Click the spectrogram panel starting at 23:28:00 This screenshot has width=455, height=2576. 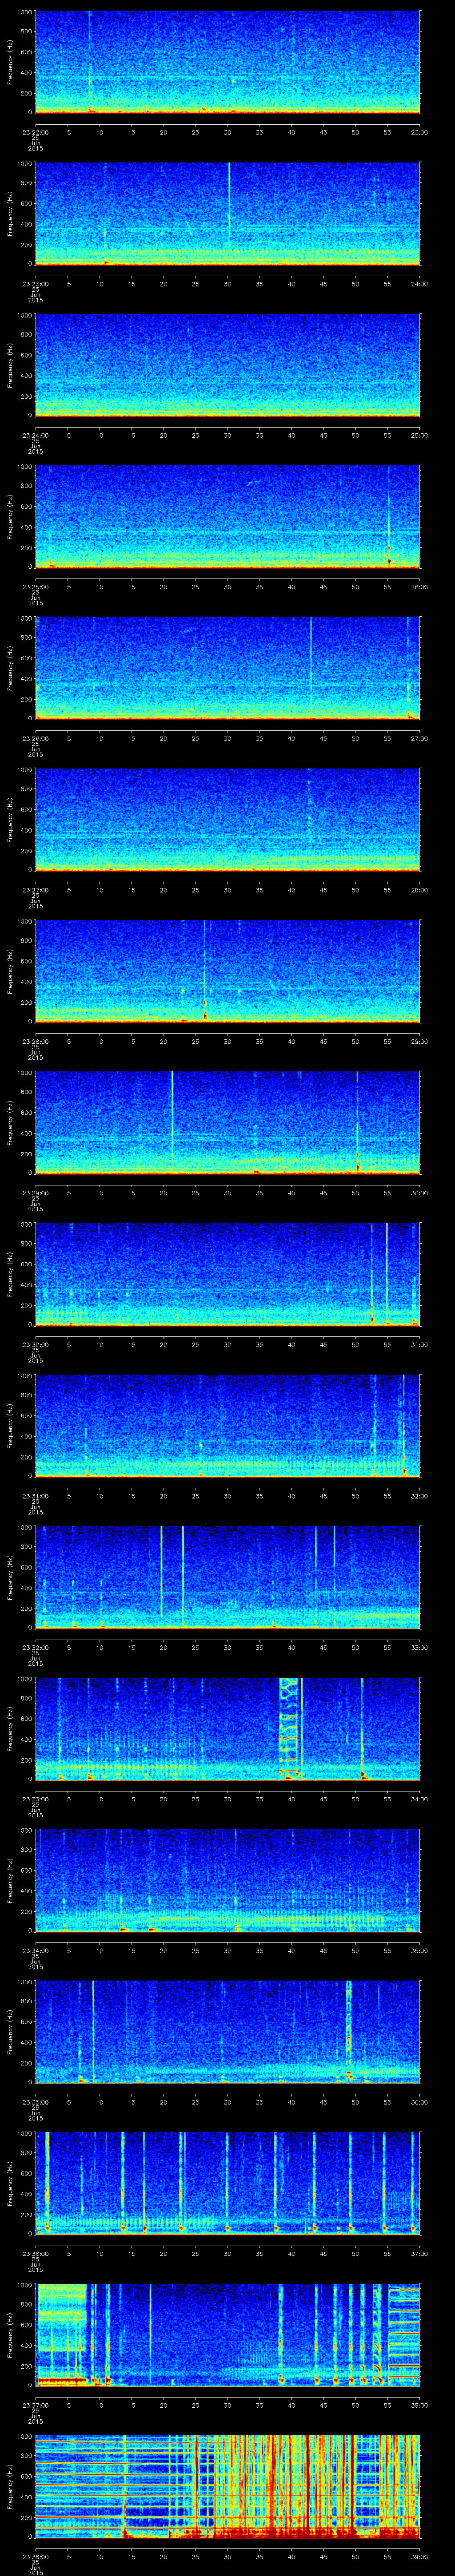tap(228, 971)
